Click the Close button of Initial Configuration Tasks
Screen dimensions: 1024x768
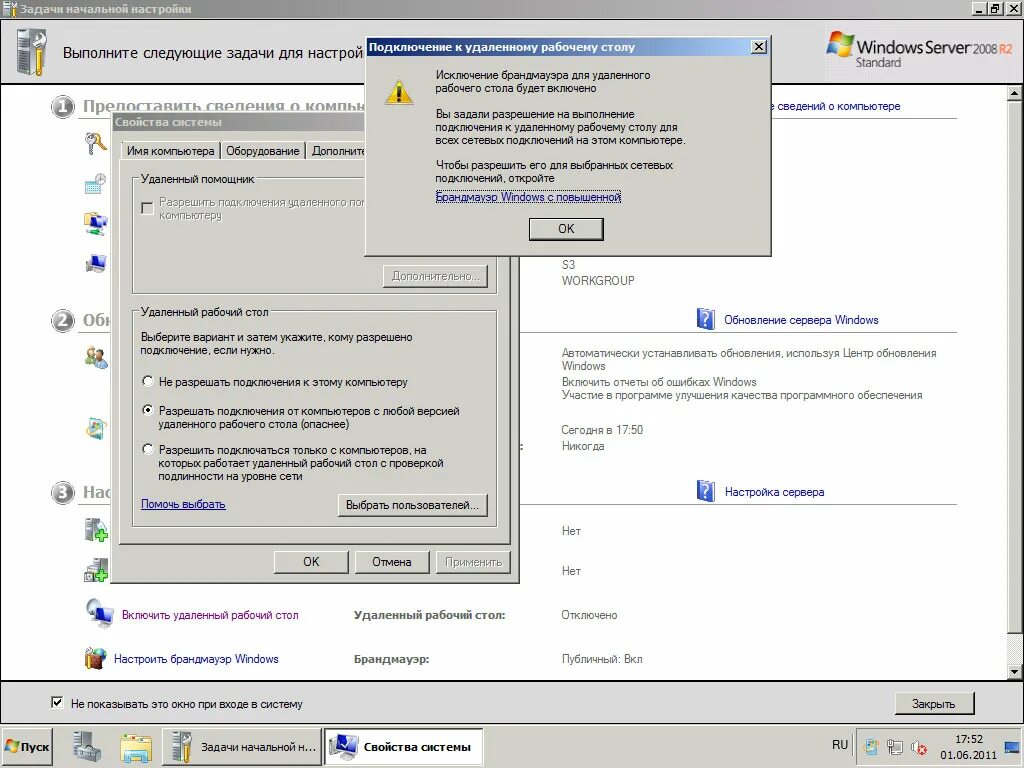933,703
